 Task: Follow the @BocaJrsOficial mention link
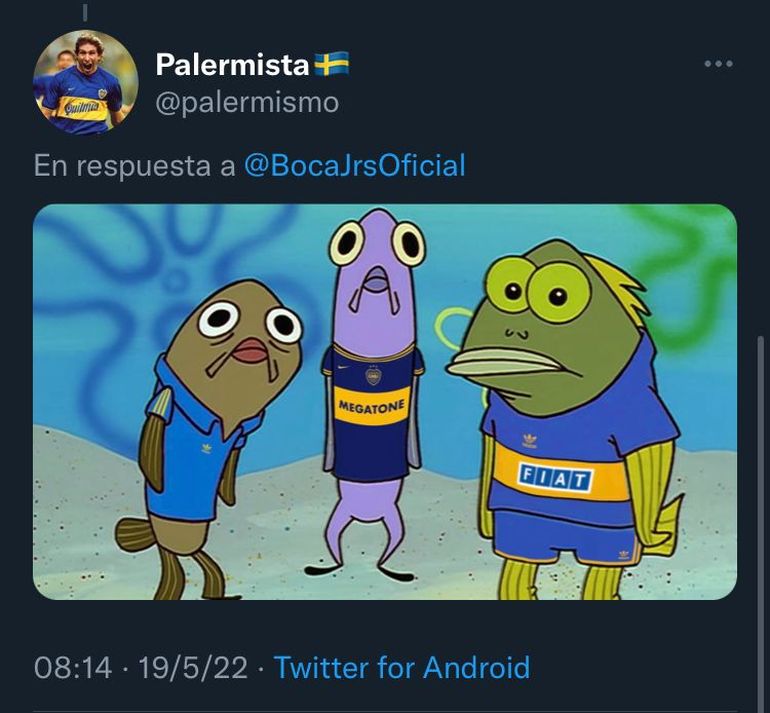pos(354,165)
